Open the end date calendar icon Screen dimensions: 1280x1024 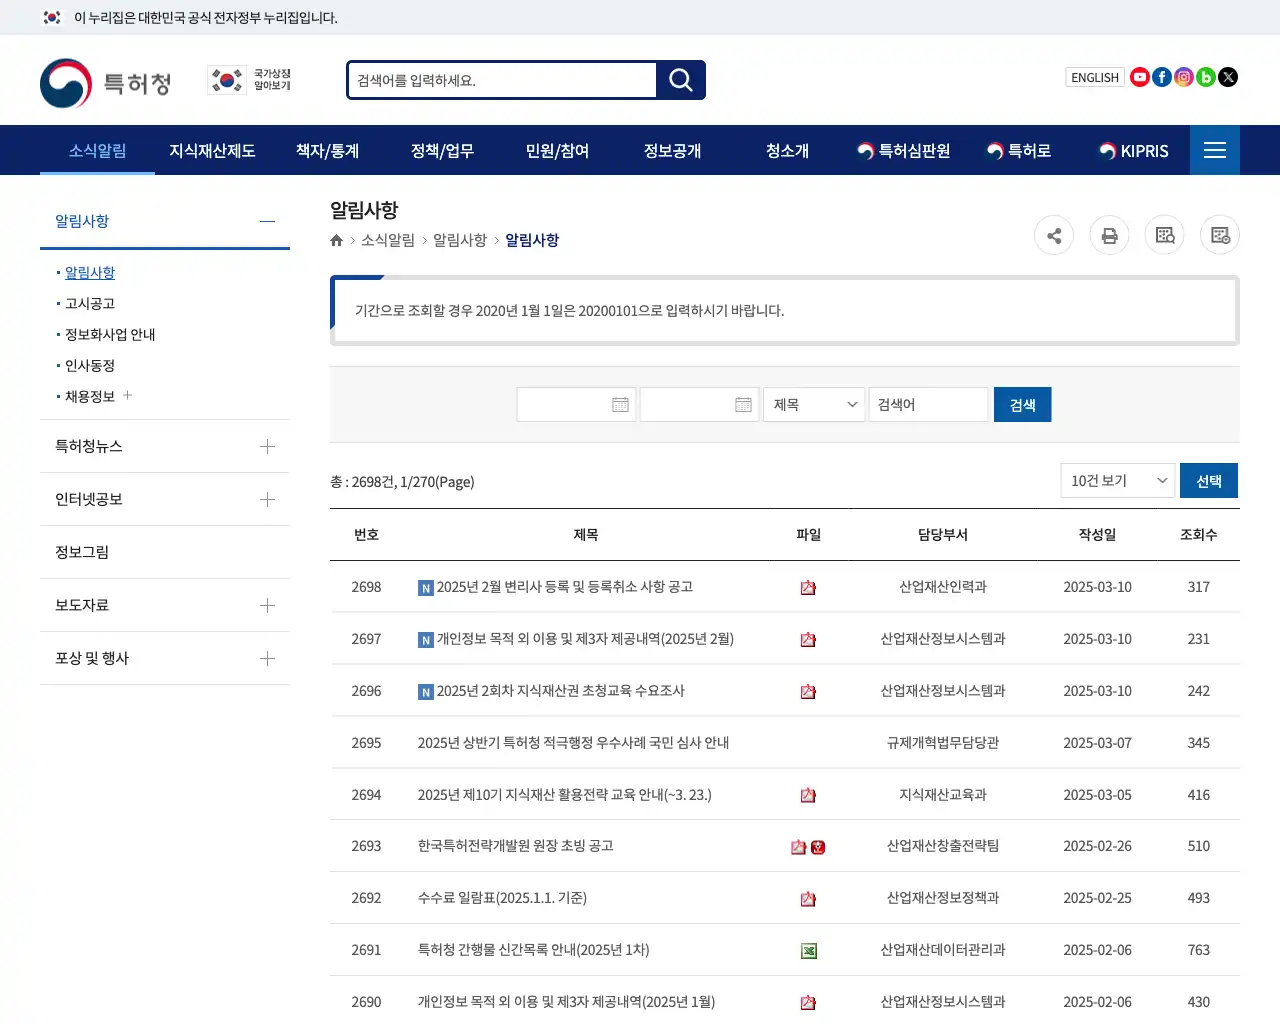coord(743,404)
